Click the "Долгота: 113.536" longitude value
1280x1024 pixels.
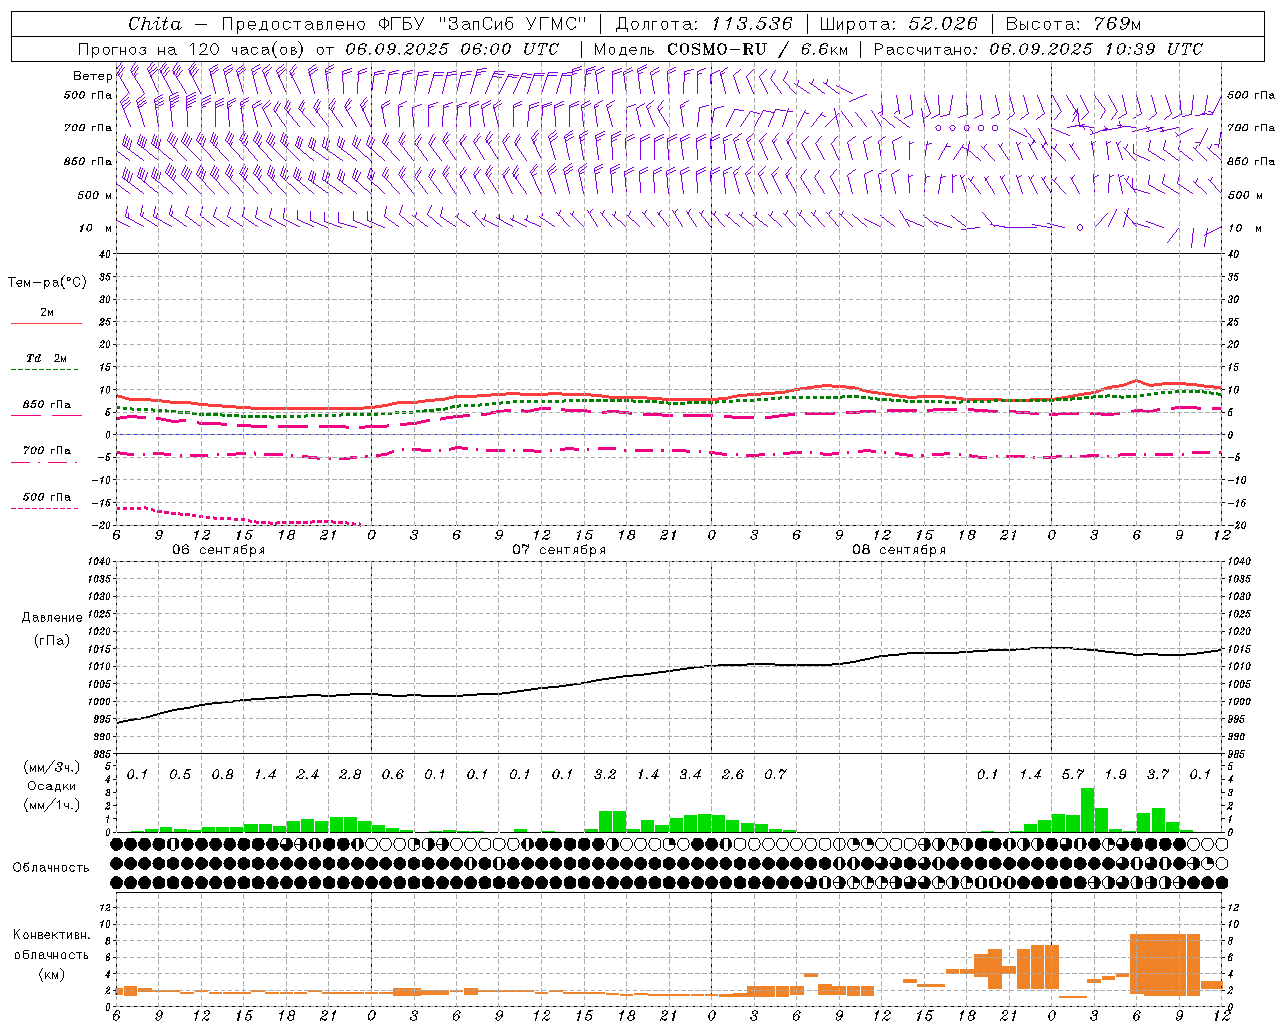(x=704, y=24)
